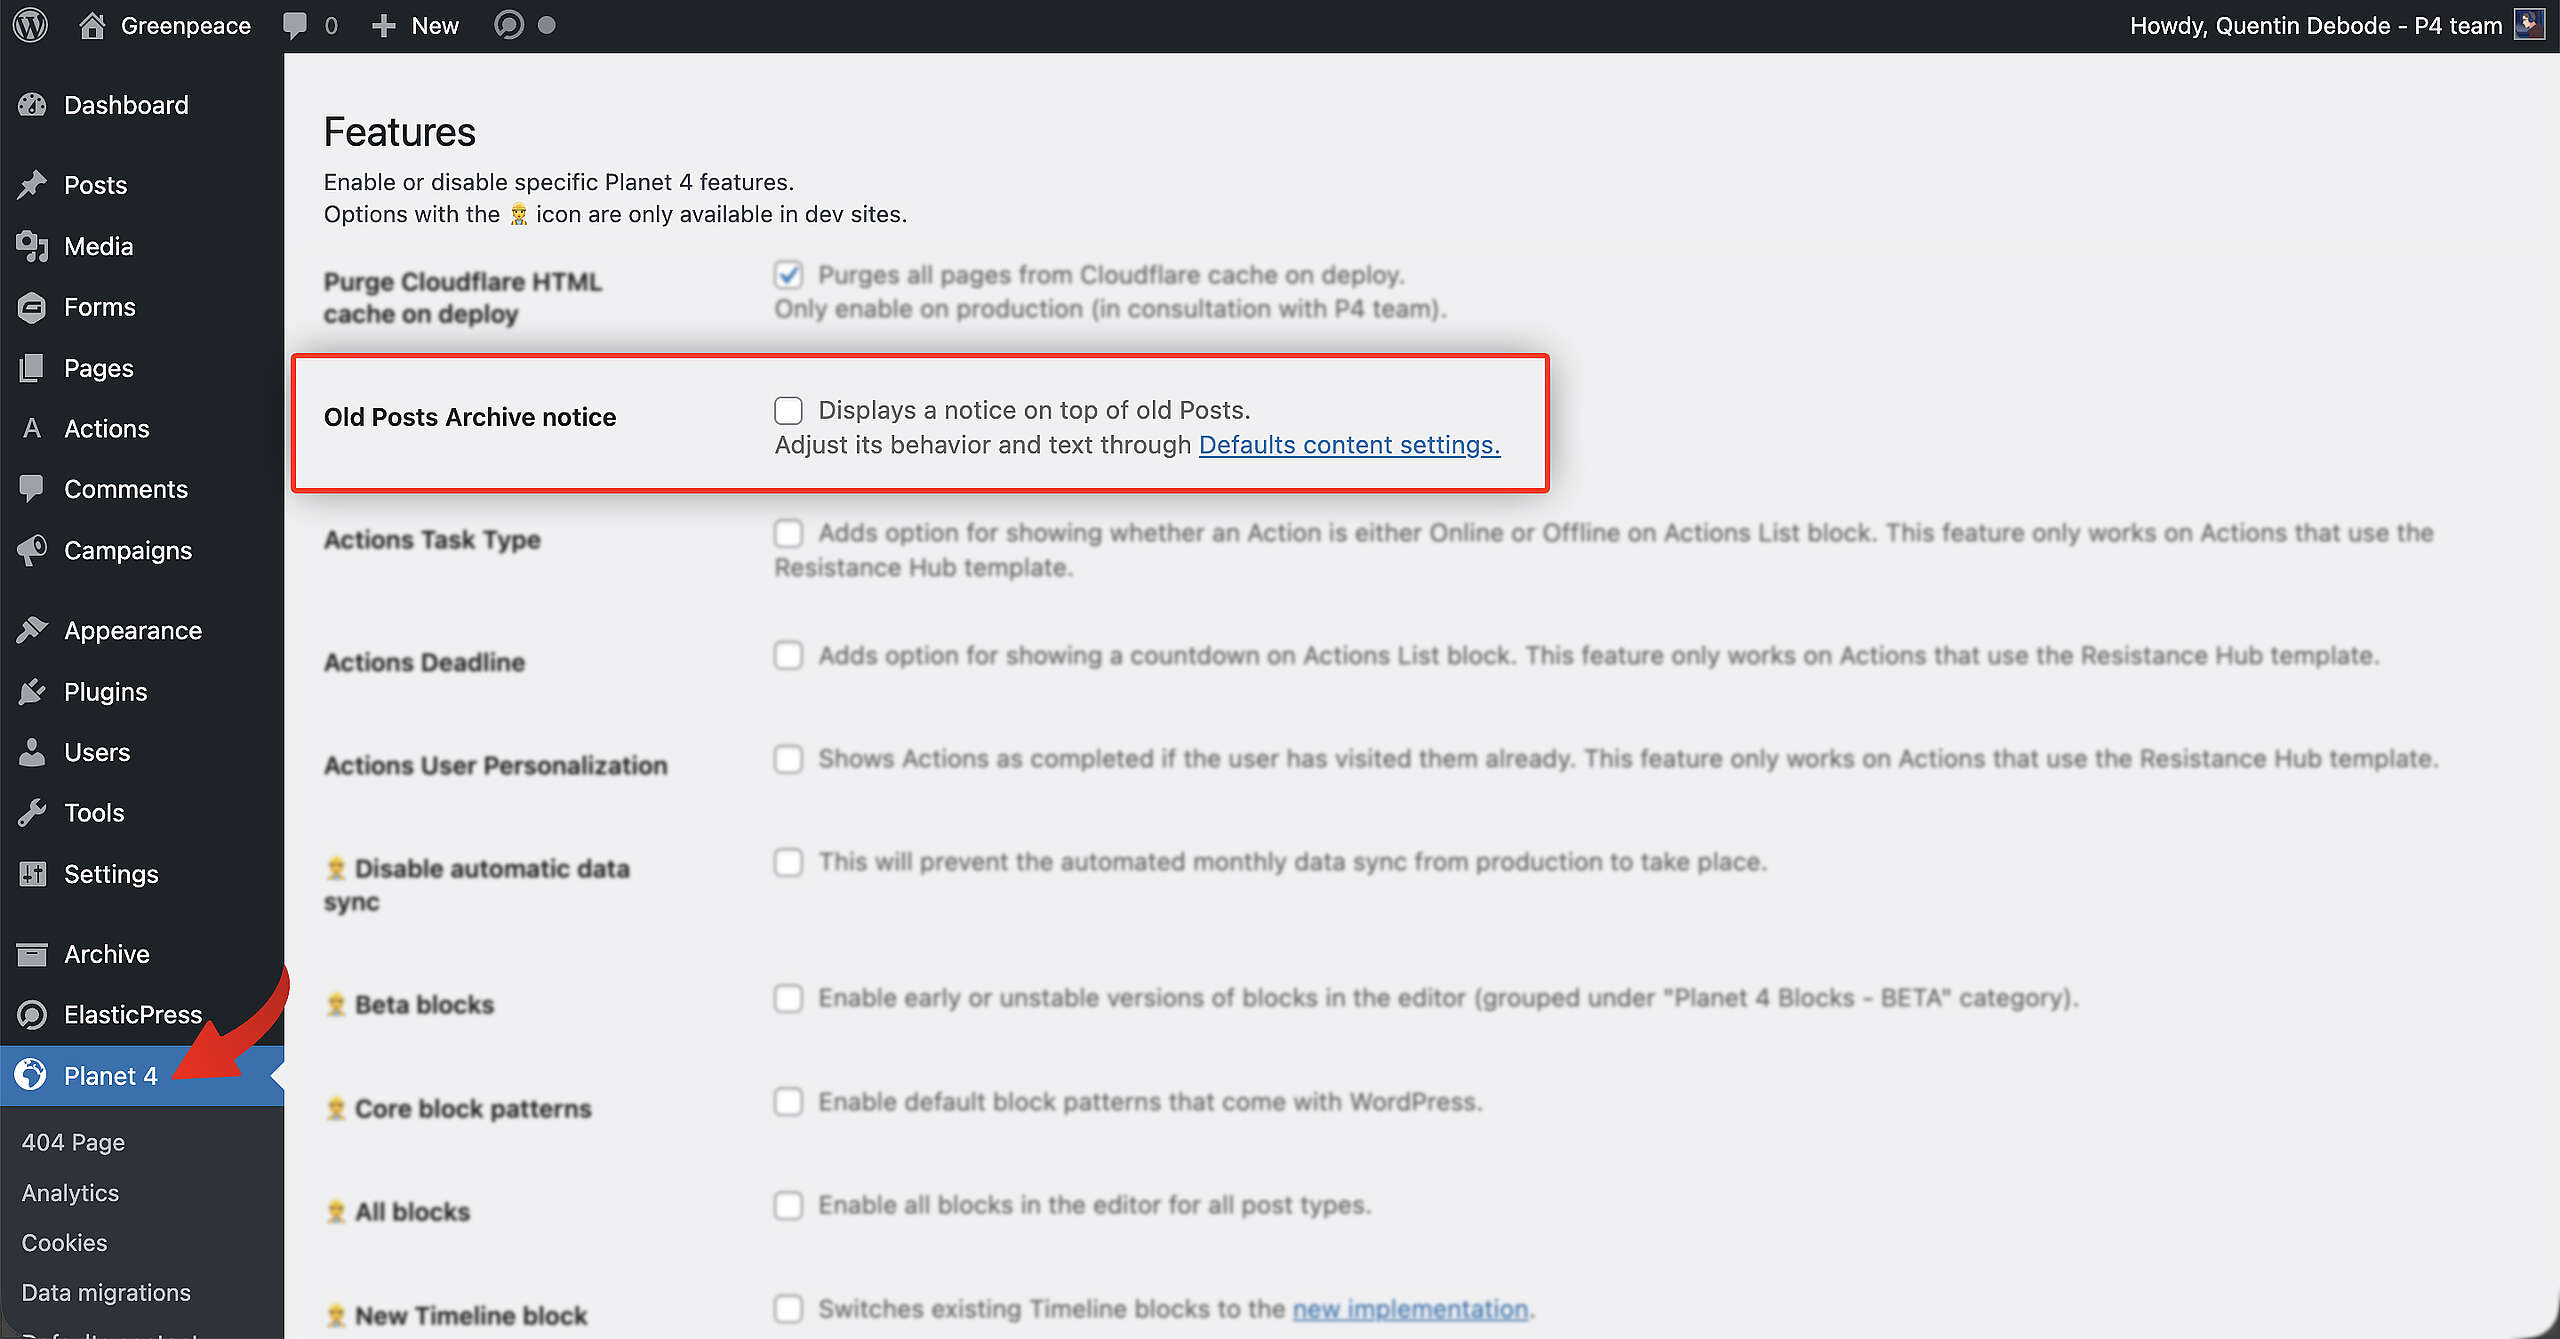This screenshot has height=1339, width=2560.
Task: Follow the Defaults content settings link
Action: (x=1349, y=445)
